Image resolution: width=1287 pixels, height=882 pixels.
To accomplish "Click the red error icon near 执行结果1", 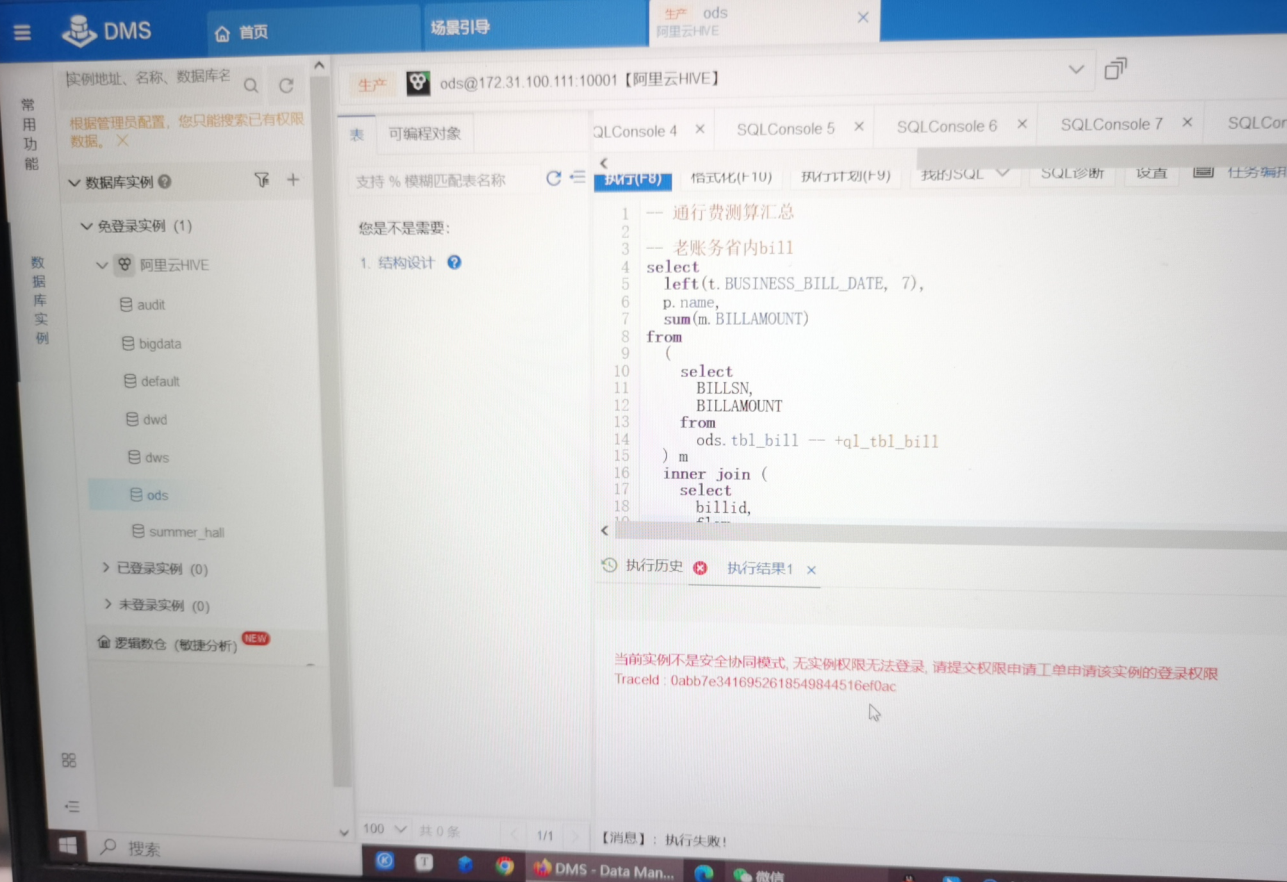I will [x=700, y=567].
